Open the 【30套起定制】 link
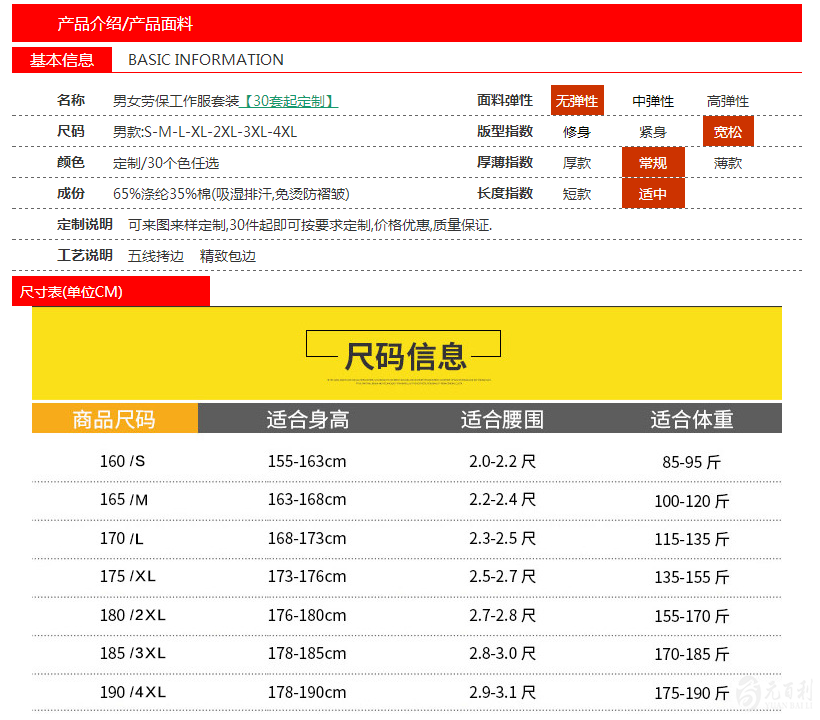820x720 pixels. 289,101
